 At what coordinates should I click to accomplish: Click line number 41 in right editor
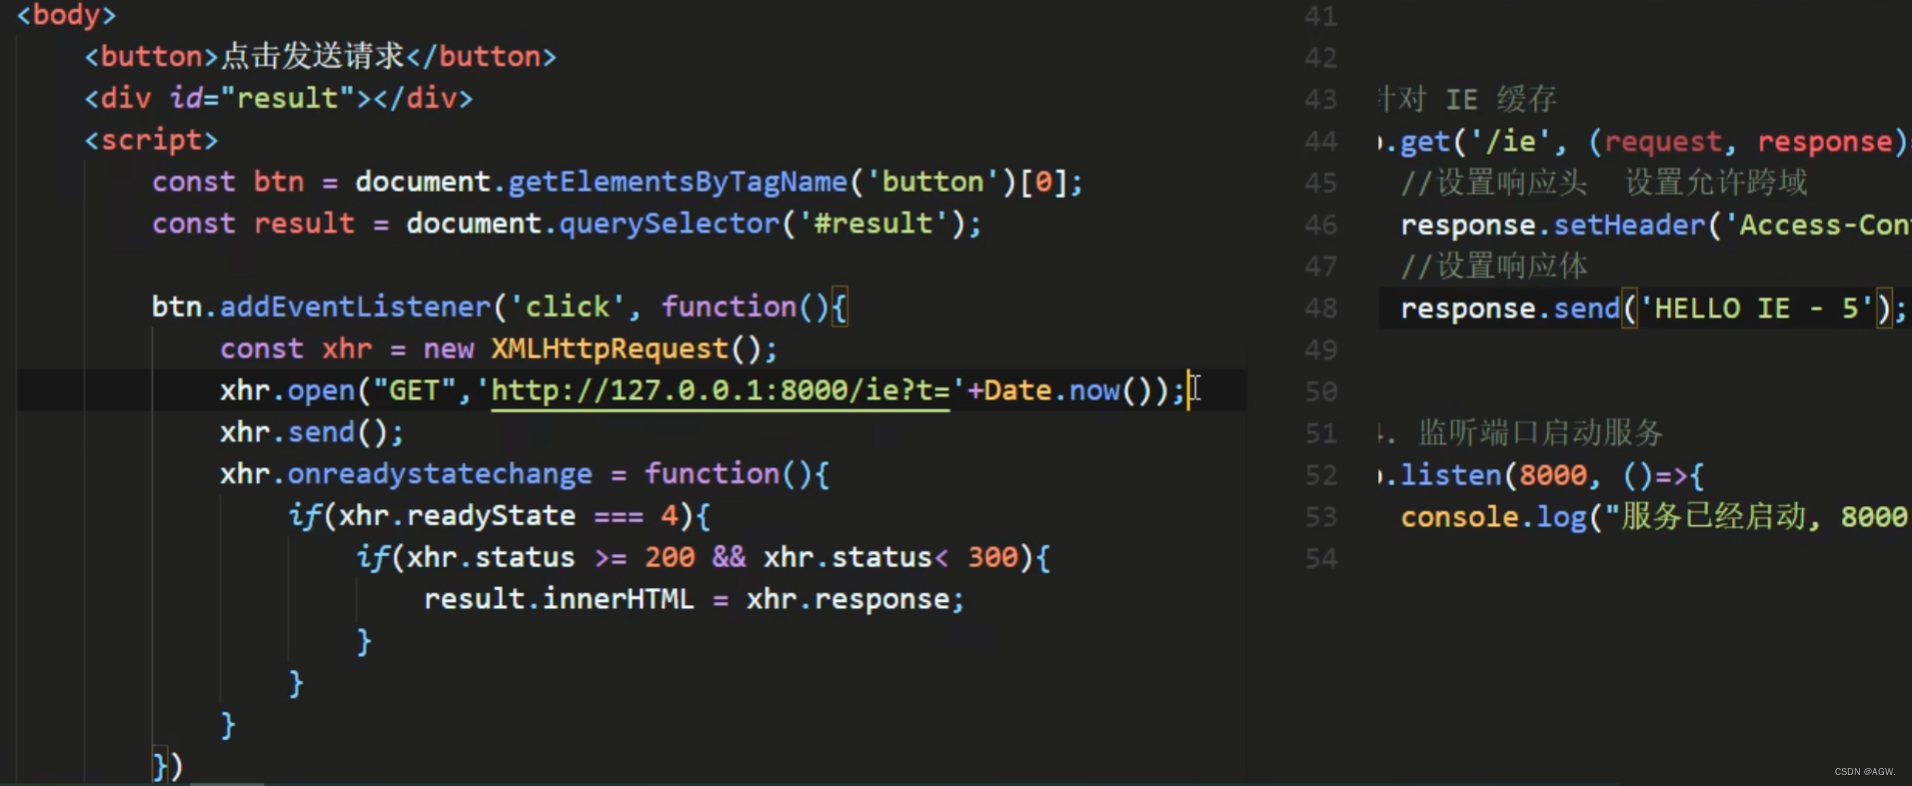point(1320,16)
